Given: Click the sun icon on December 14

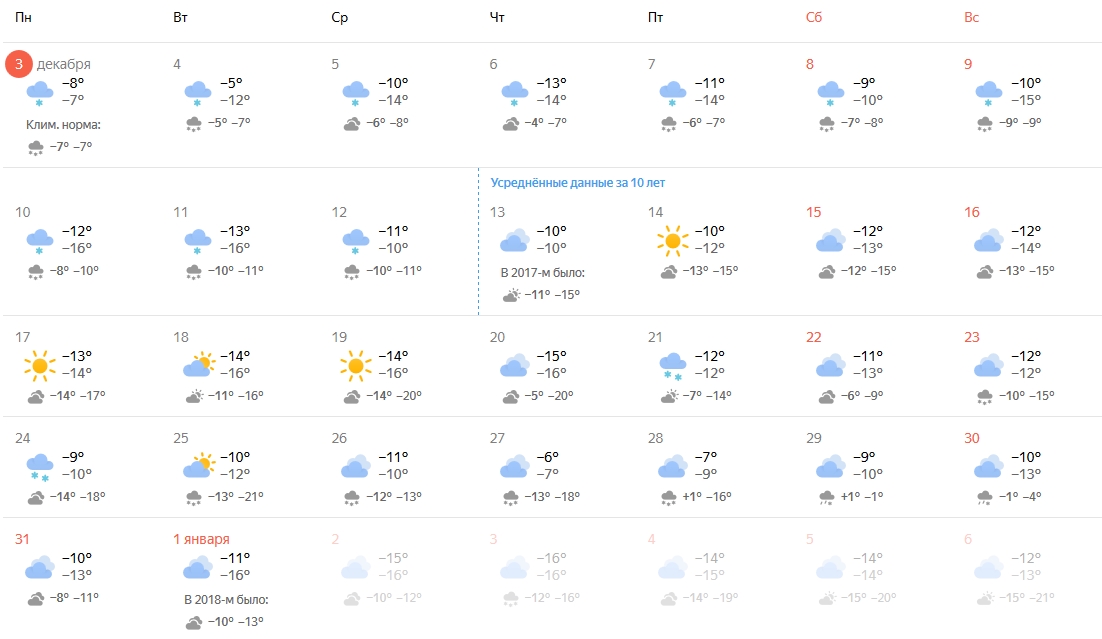Looking at the screenshot, I should pyautogui.click(x=672, y=240).
